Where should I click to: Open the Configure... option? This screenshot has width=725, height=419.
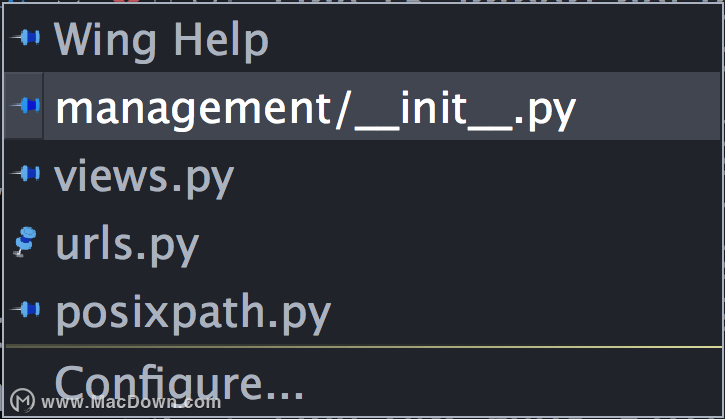(179, 382)
